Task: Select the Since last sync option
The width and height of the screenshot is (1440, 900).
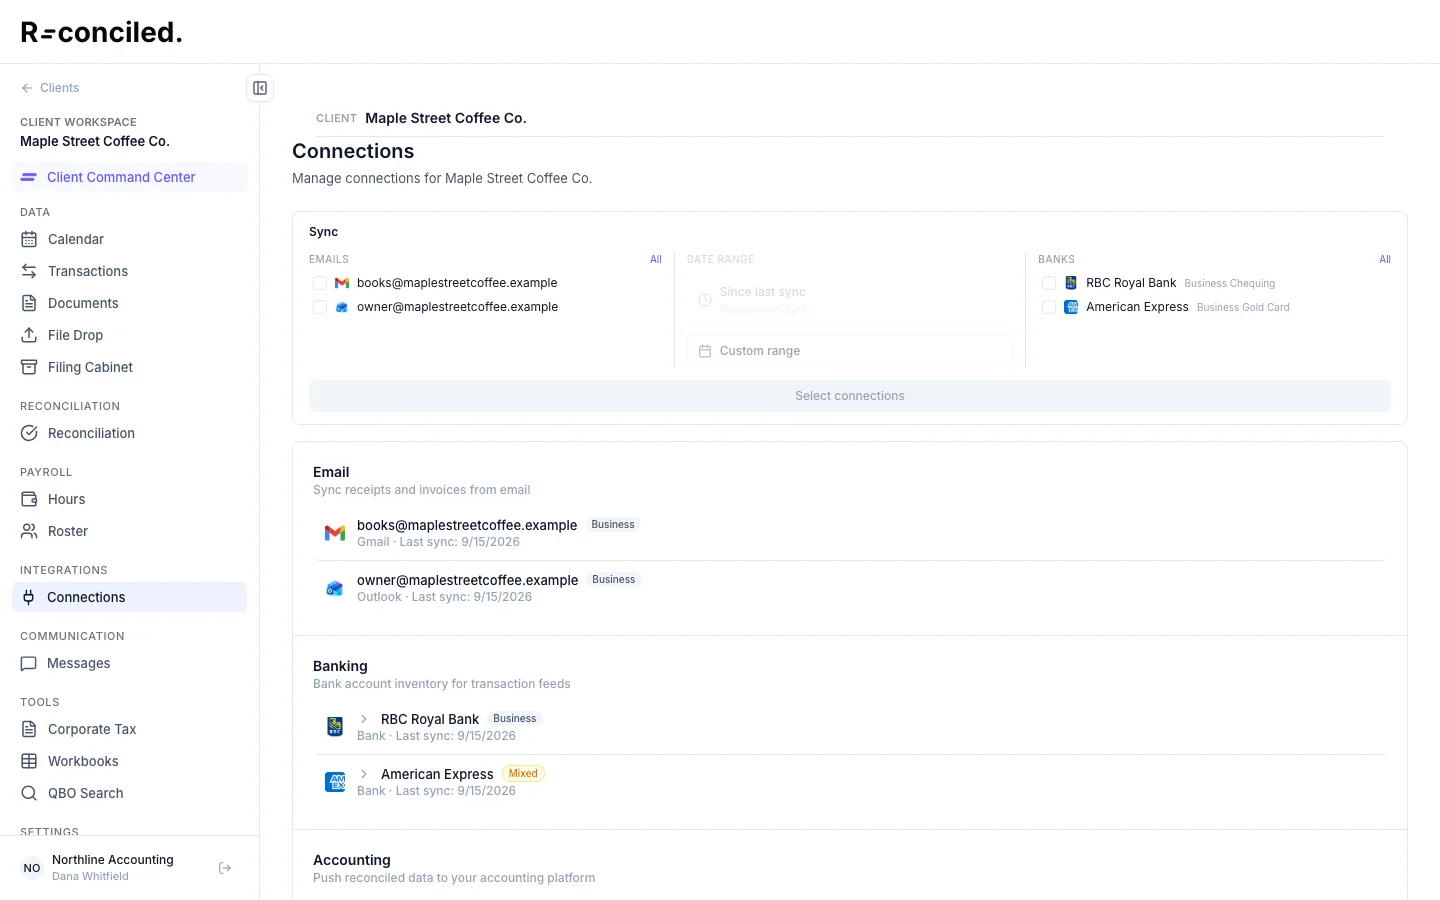Action: pyautogui.click(x=850, y=300)
